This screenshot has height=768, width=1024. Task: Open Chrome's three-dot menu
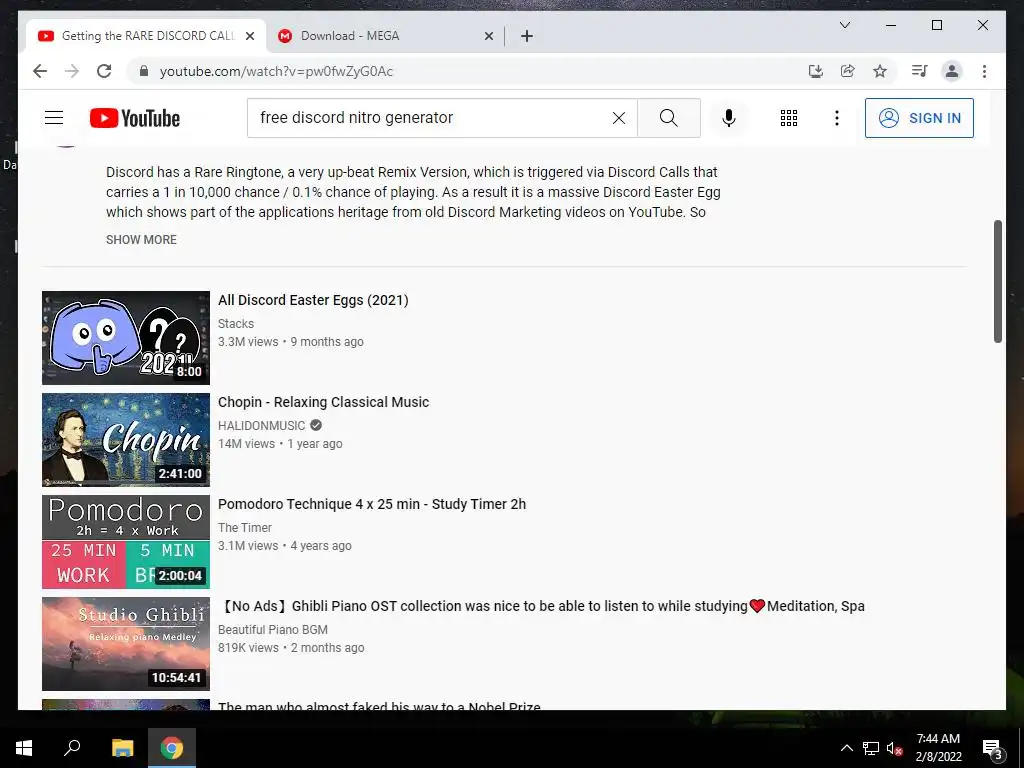coord(984,71)
